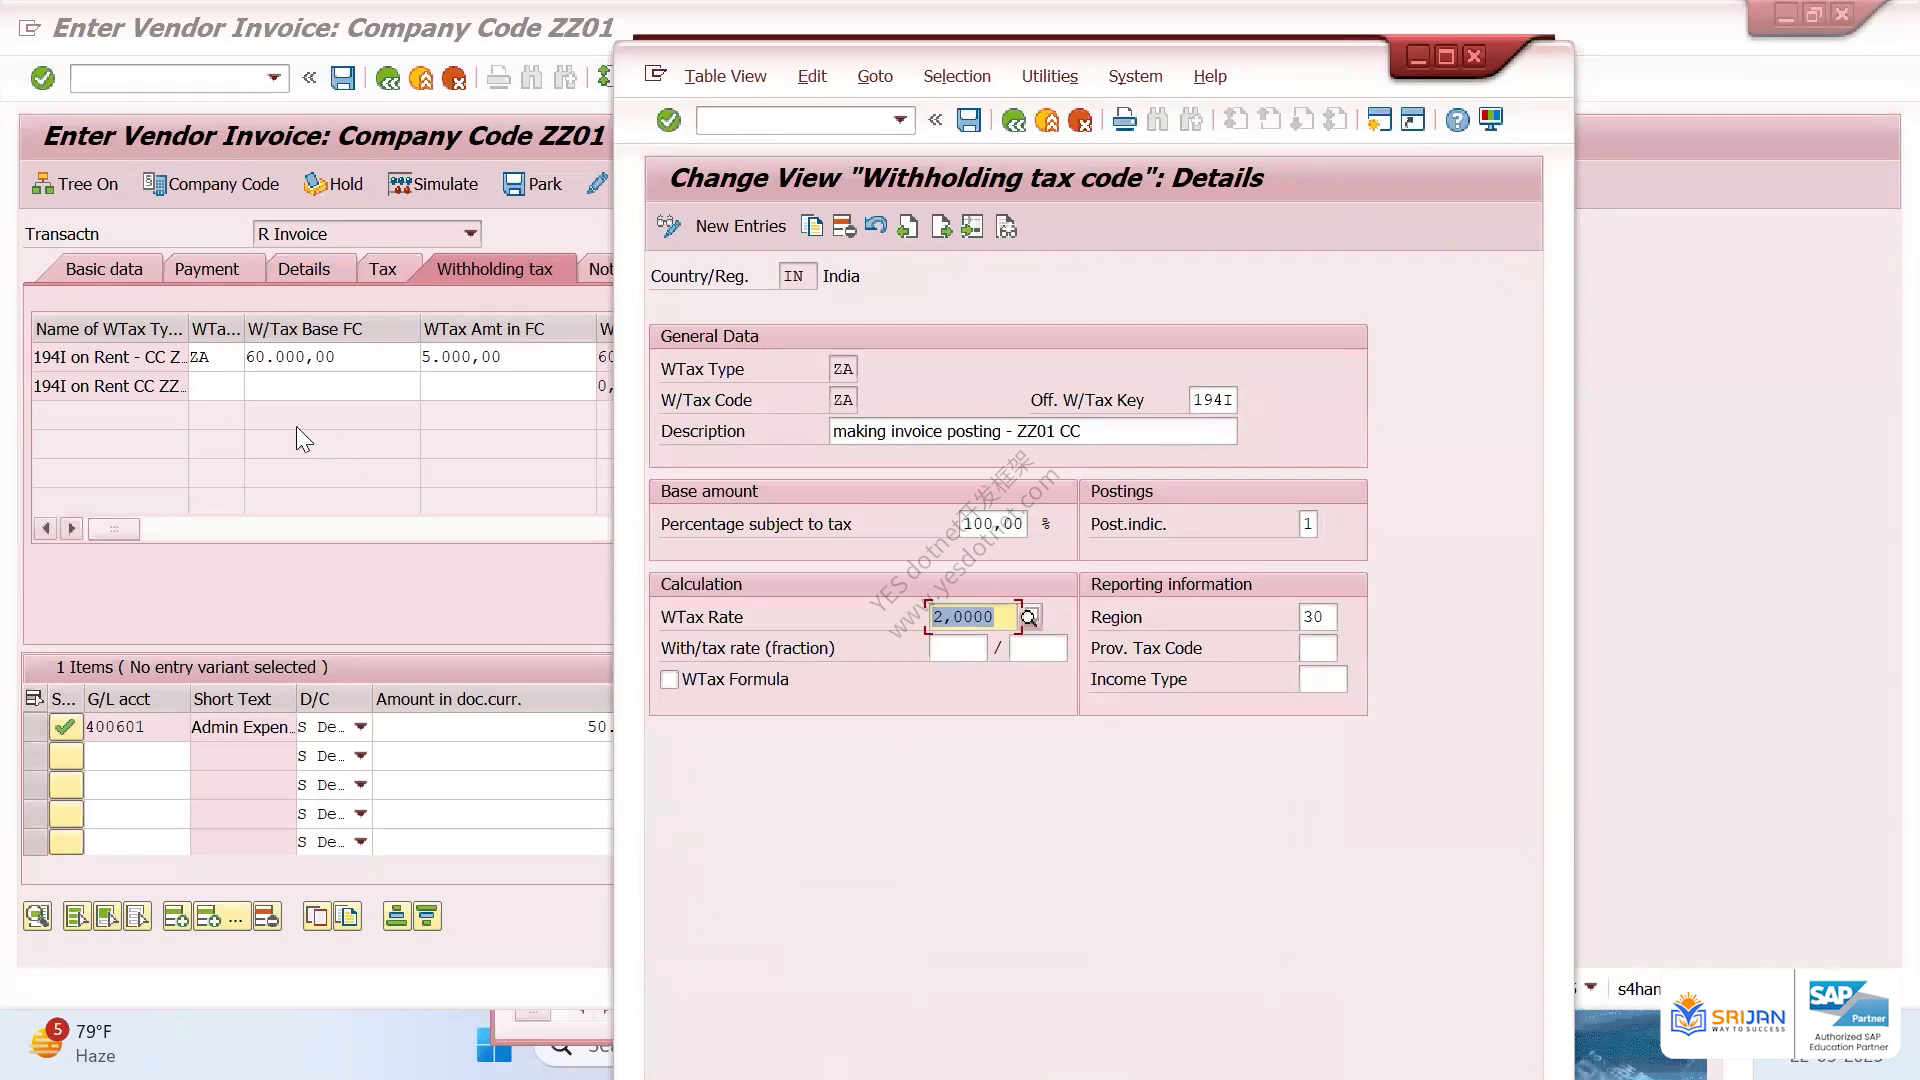Click the Print icon in the popup toolbar

(x=1124, y=121)
